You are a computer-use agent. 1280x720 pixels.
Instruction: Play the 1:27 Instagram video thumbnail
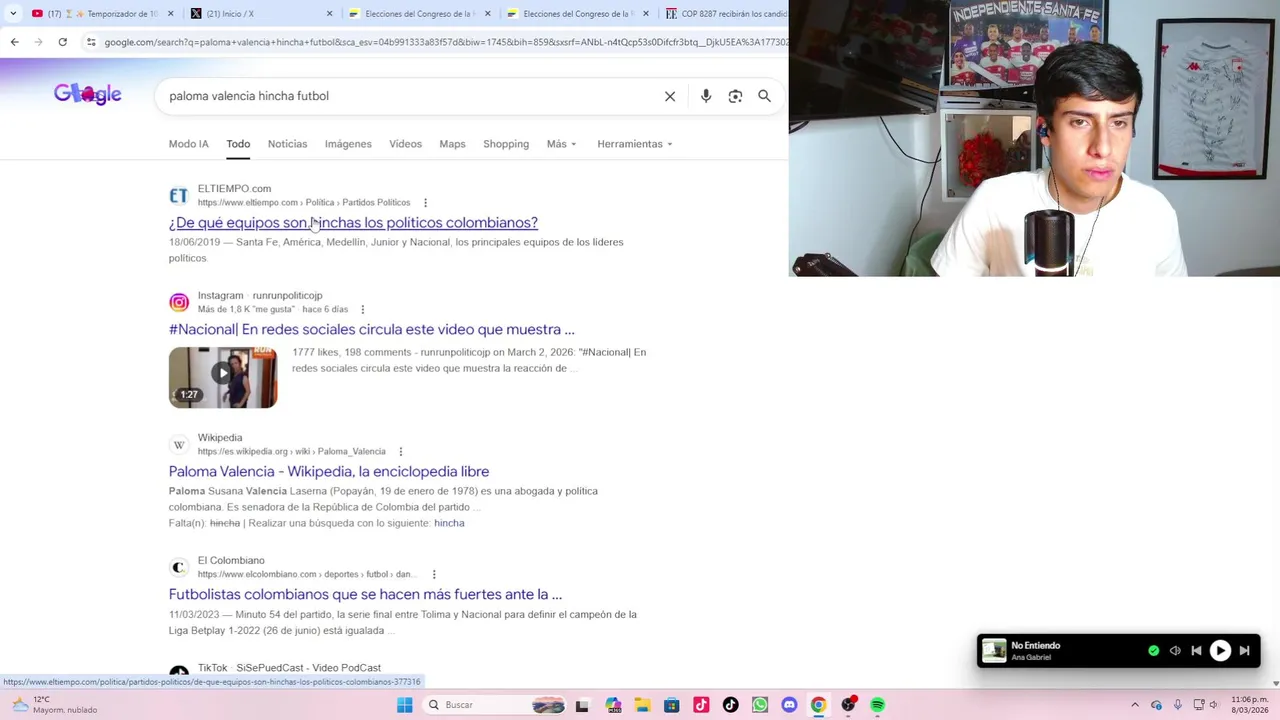(223, 377)
